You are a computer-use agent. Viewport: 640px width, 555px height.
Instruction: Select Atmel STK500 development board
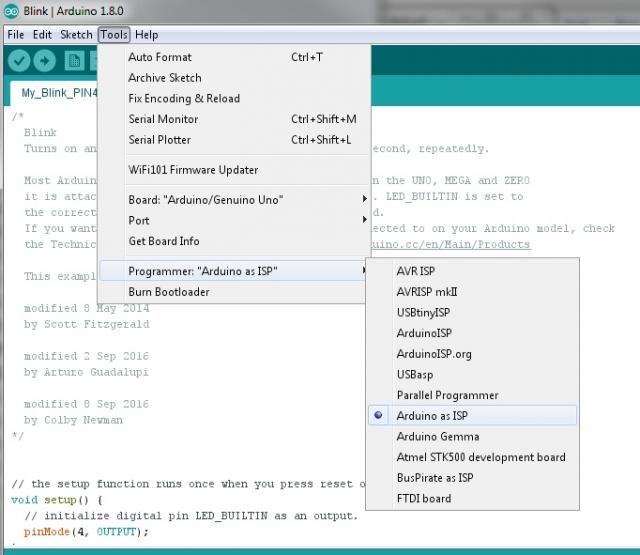pos(473,457)
